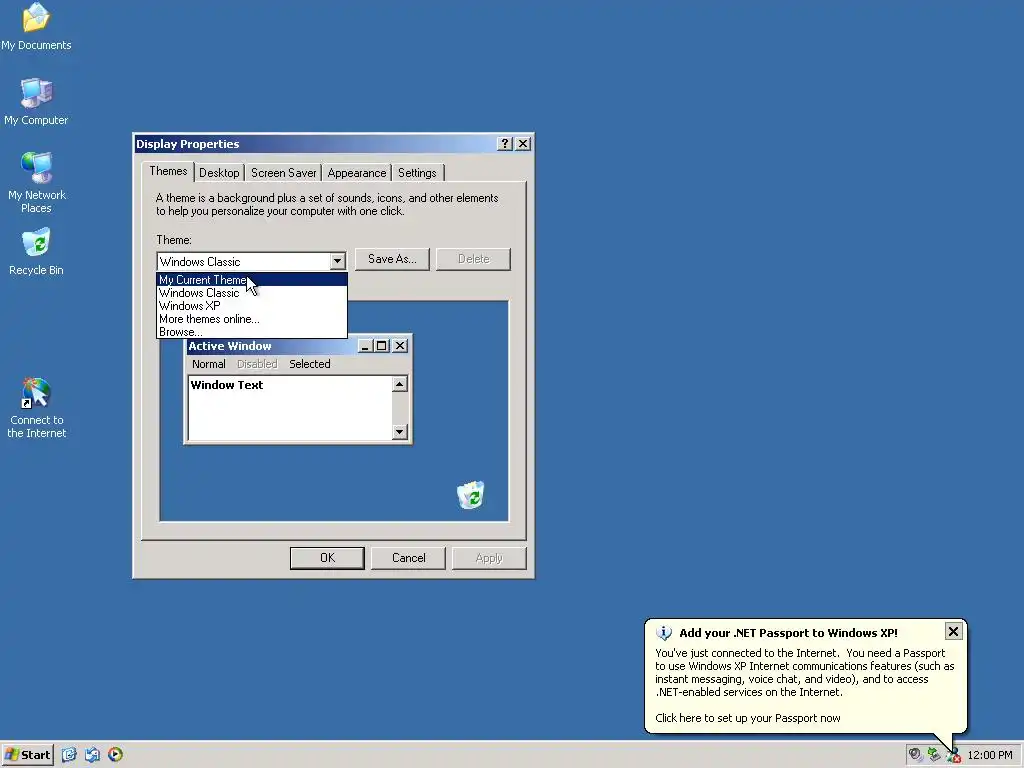Click the volume speaker tray icon

(x=915, y=755)
